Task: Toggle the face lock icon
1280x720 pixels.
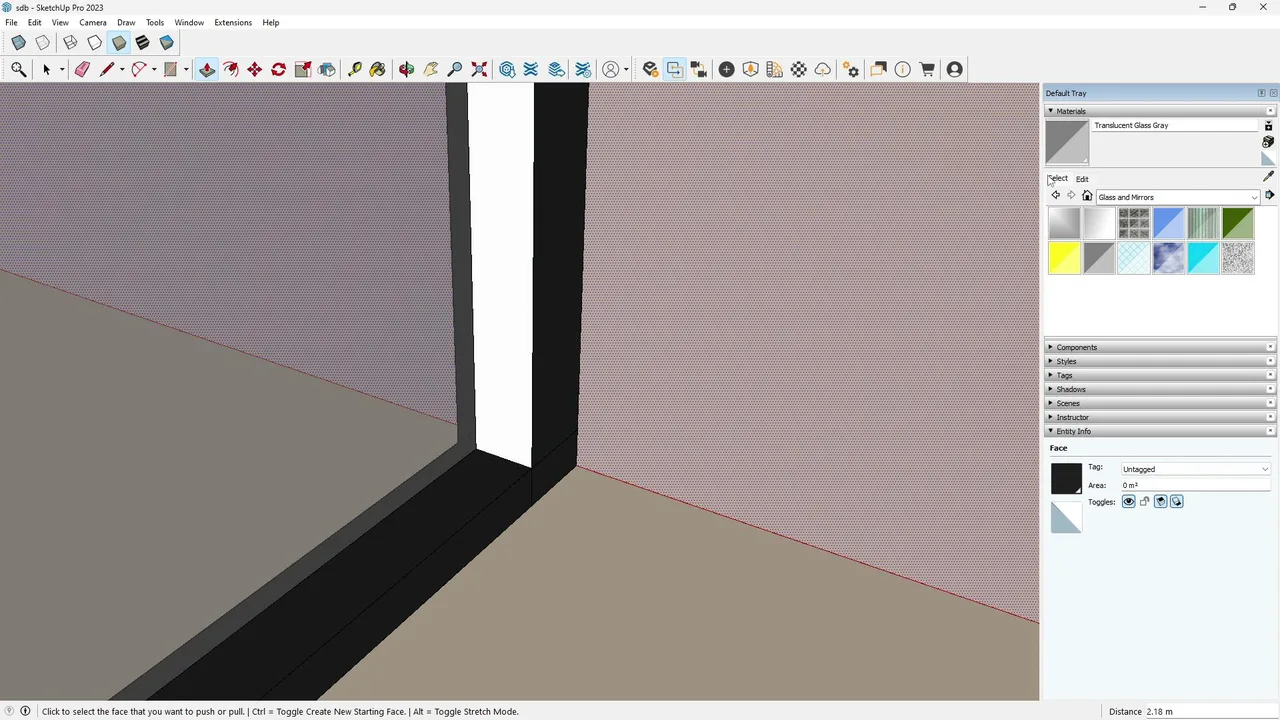Action: tap(1144, 502)
